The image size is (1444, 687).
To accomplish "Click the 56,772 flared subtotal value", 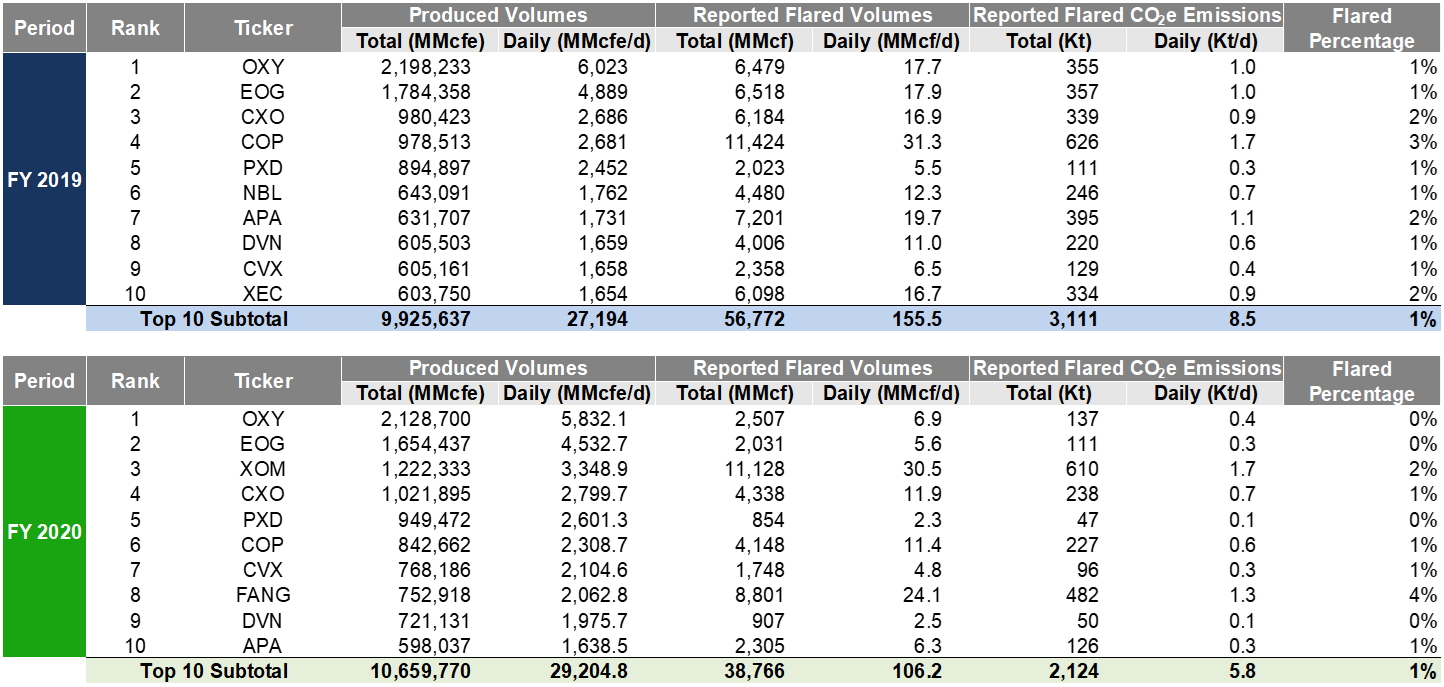I will pyautogui.click(x=751, y=319).
